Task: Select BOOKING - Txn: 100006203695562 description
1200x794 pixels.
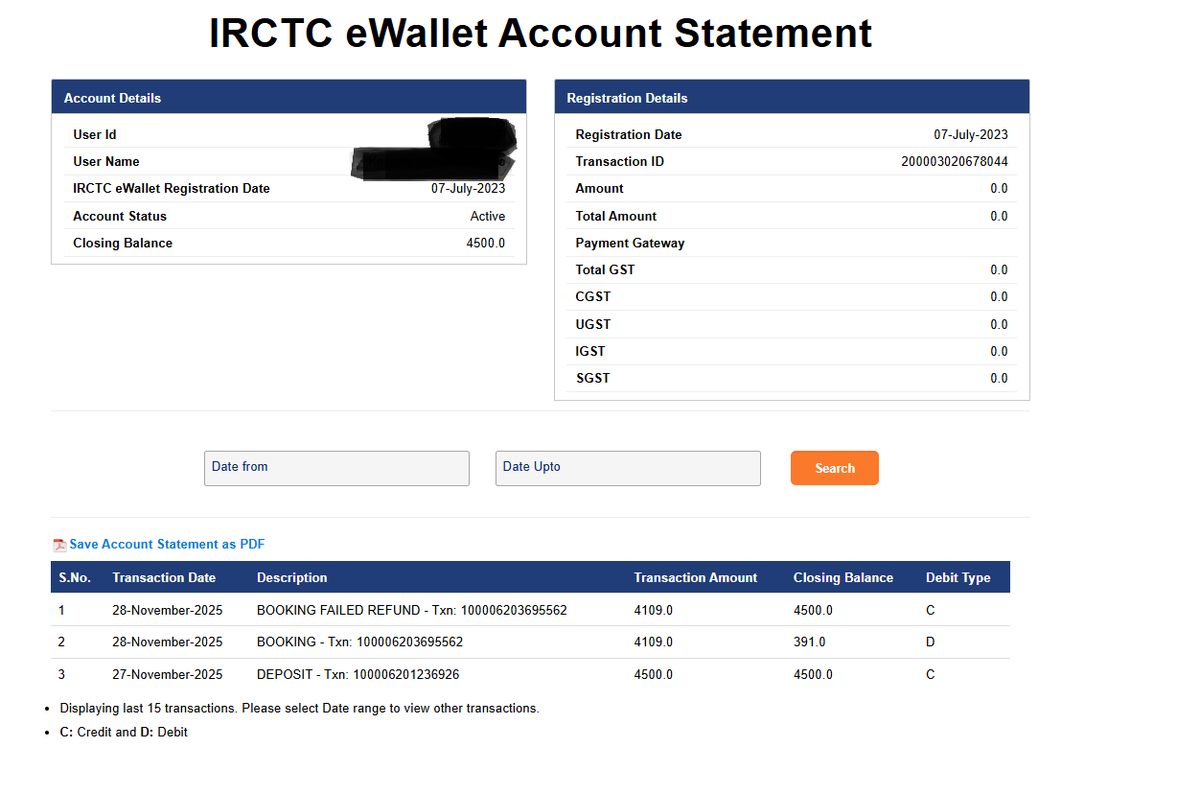Action: [360, 642]
